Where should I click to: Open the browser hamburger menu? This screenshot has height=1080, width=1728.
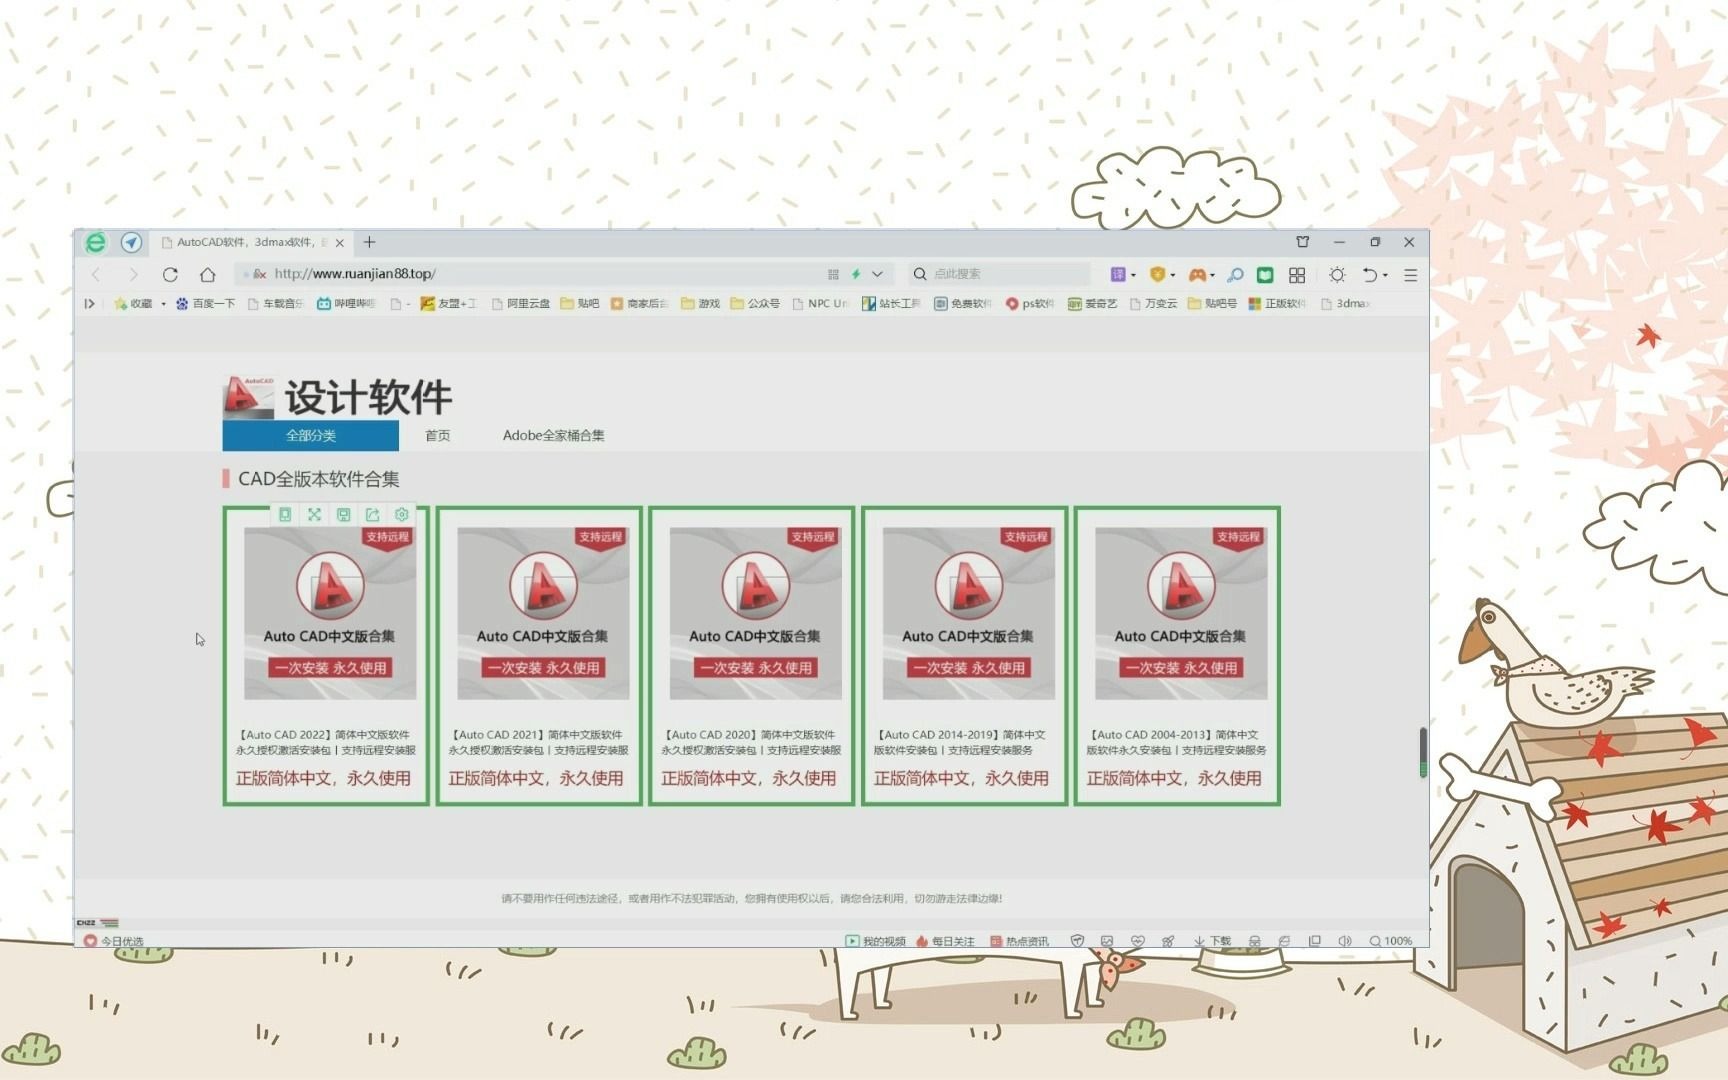[1410, 274]
